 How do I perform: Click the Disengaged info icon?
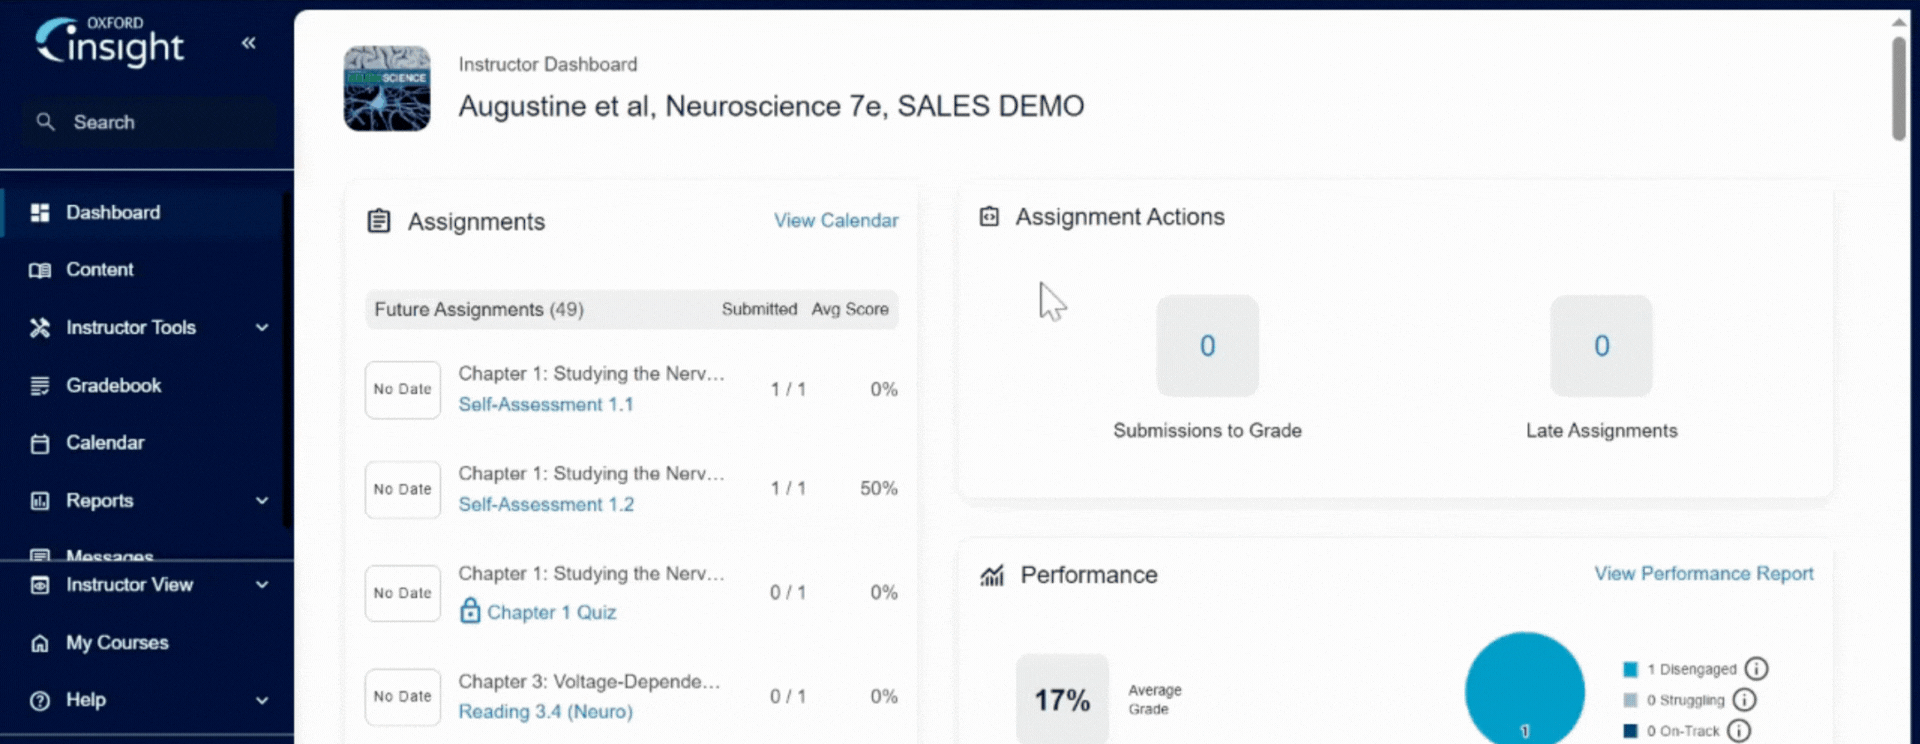(x=1756, y=669)
